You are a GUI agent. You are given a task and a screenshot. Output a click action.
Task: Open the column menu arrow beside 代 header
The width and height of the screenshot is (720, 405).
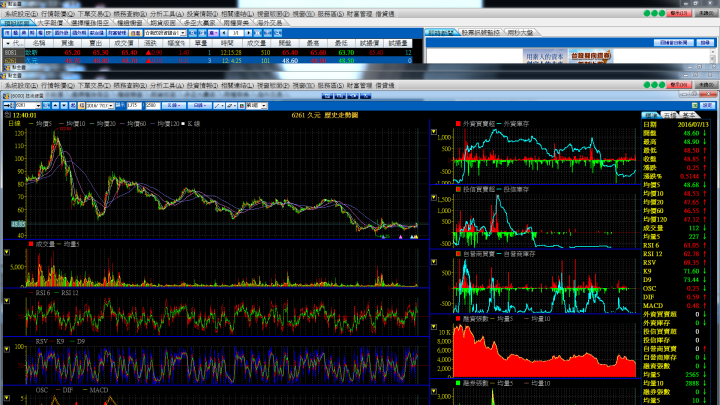tap(8, 43)
